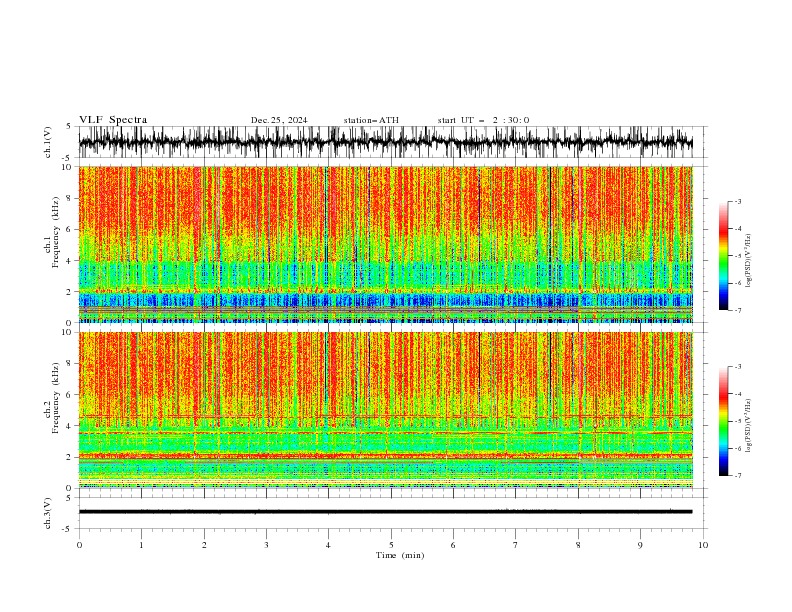Image resolution: width=792 pixels, height=612 pixels.
Task: Select the "start UT = 2 :30: 0" text
Action: pos(483,120)
